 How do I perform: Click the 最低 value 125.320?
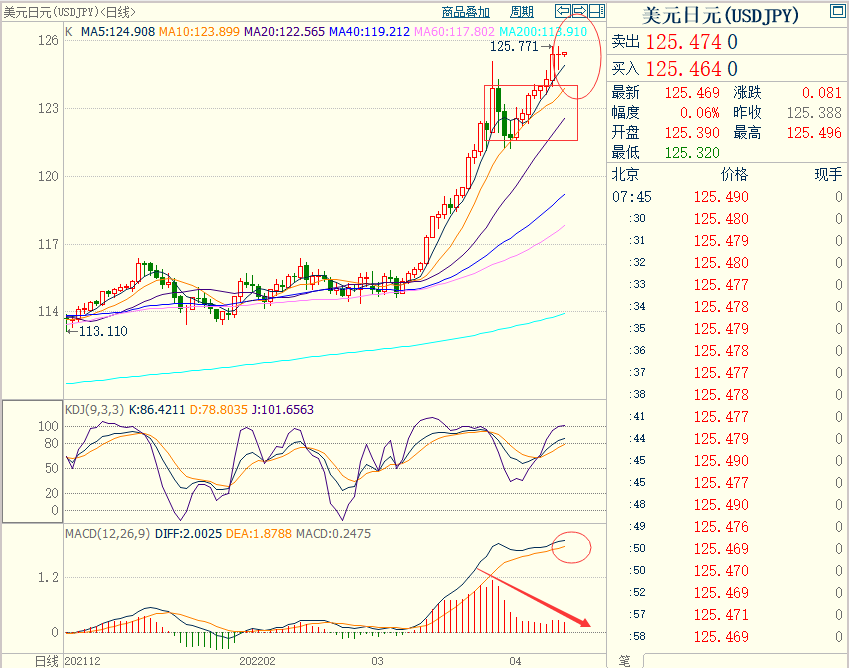click(x=692, y=153)
